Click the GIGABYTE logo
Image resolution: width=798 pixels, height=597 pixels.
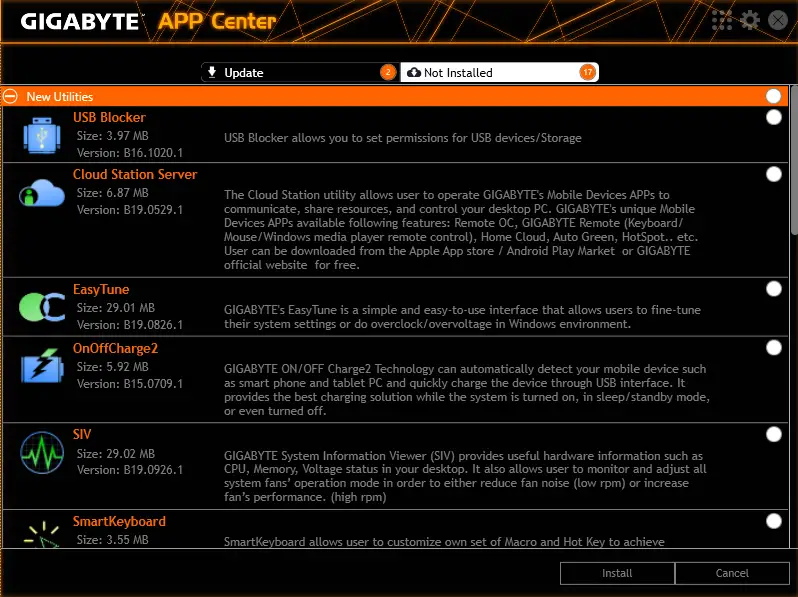[80, 21]
